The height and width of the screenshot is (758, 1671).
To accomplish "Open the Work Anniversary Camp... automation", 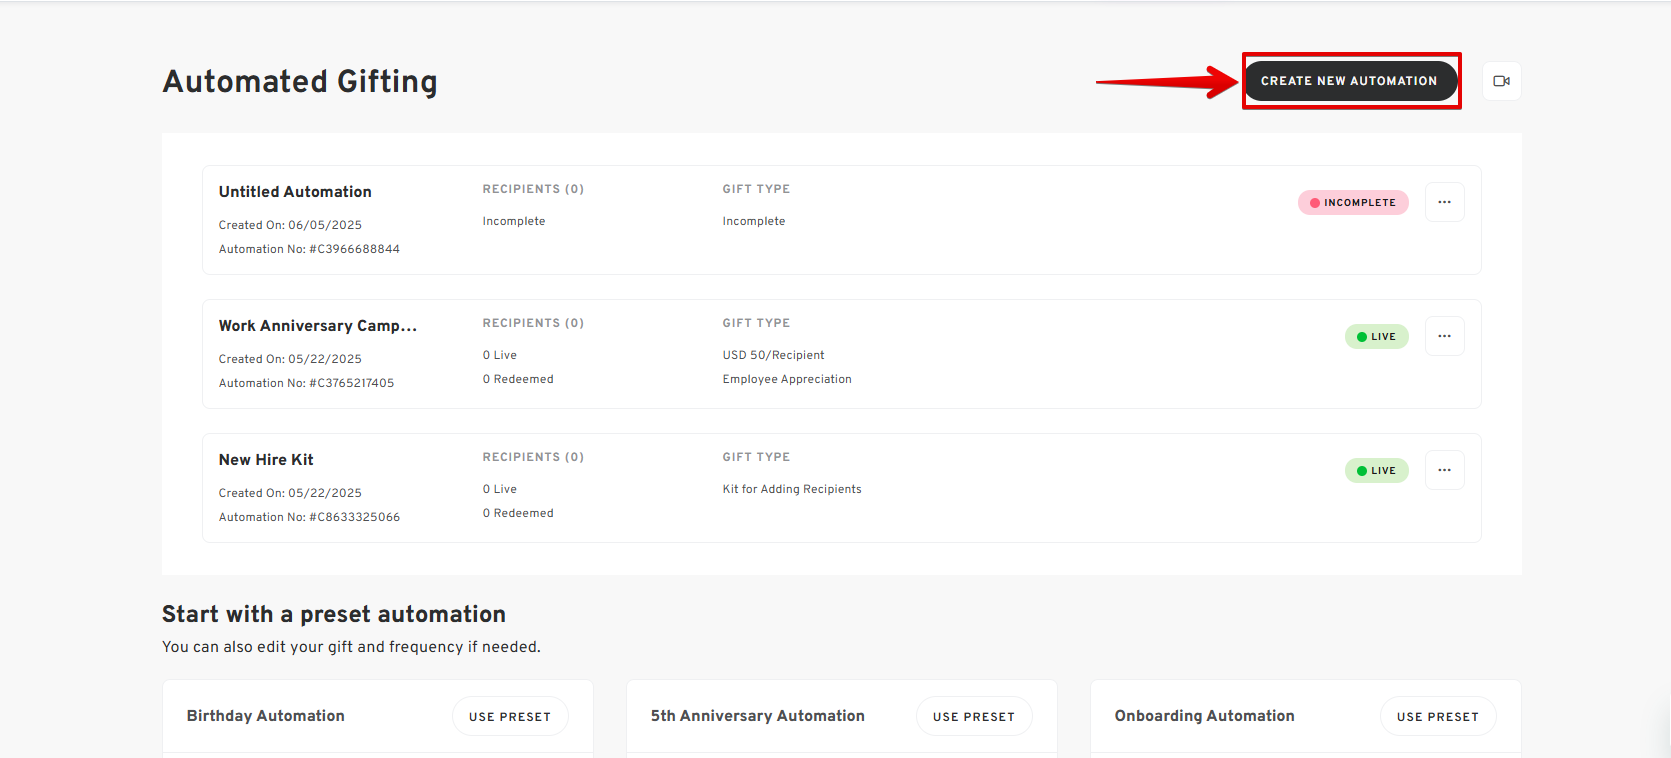I will (x=317, y=326).
